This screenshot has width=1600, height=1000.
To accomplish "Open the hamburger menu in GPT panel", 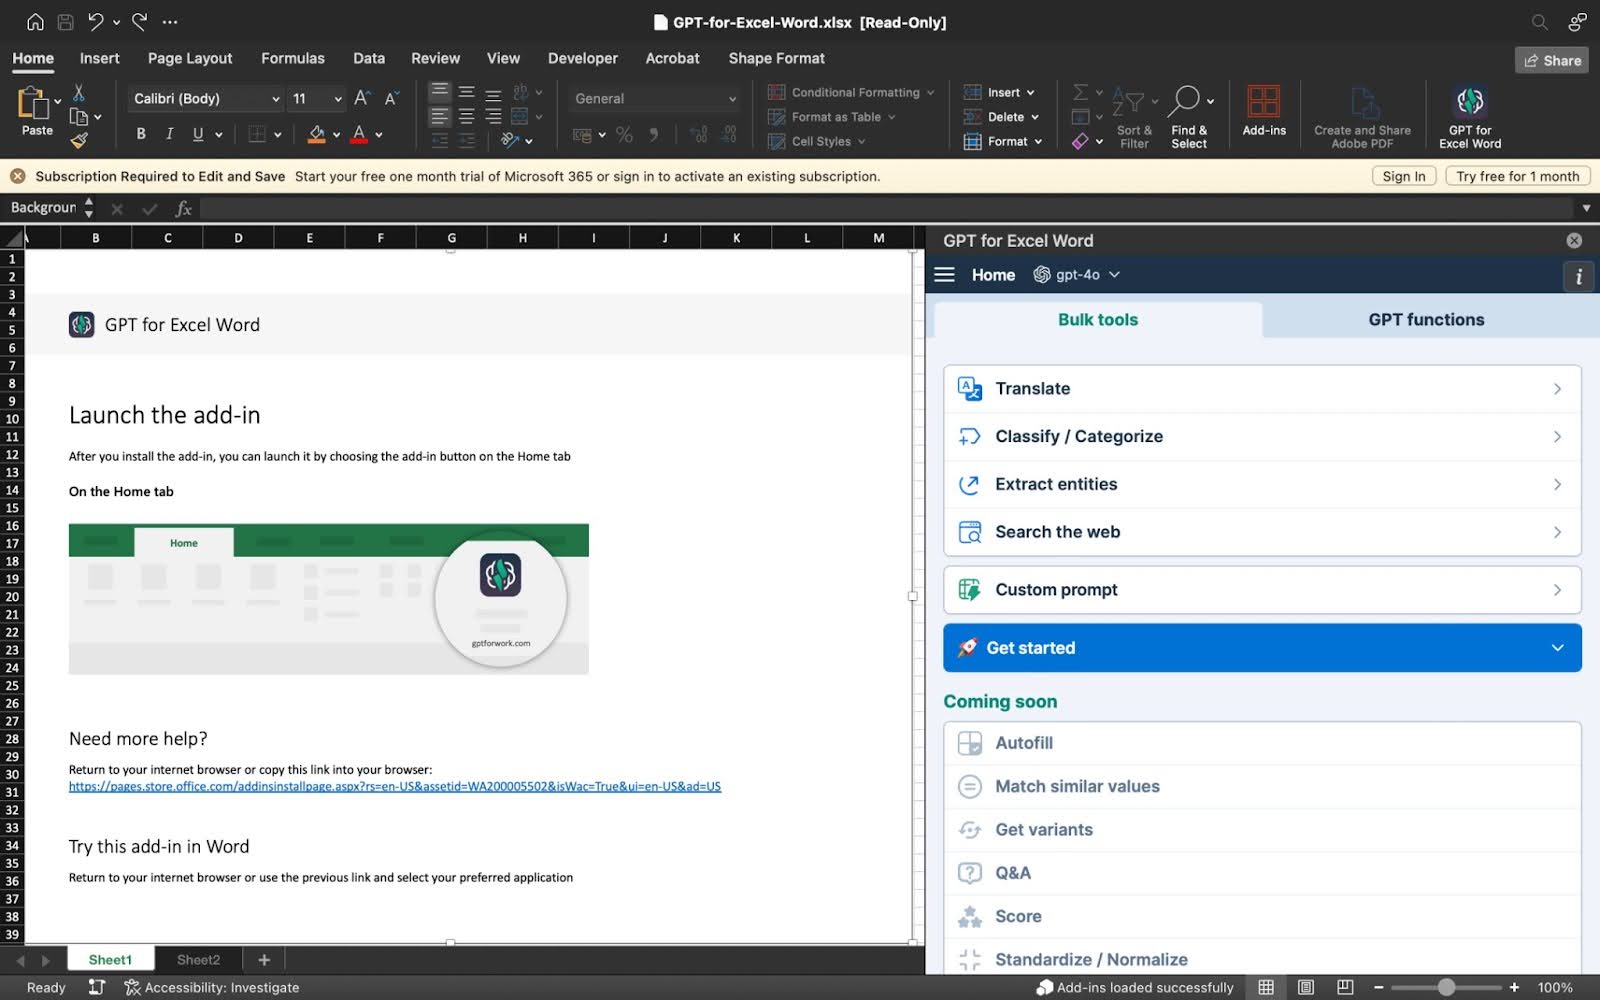I will (x=944, y=275).
